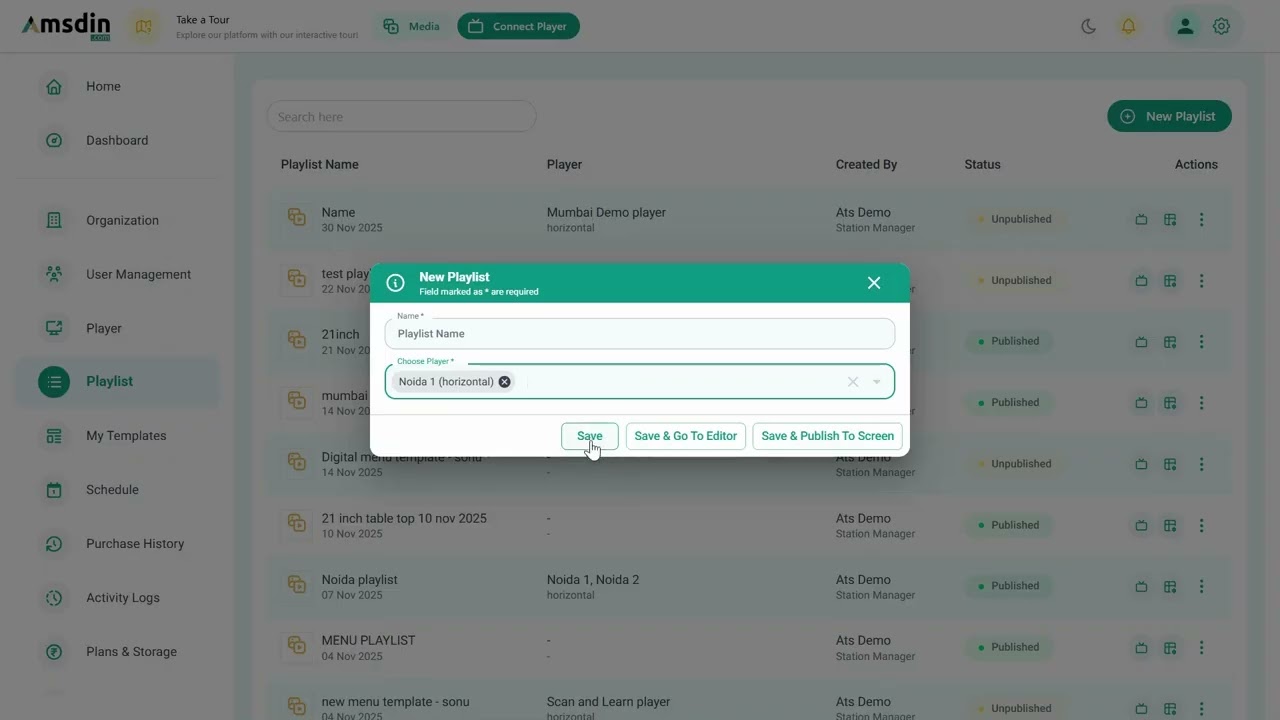This screenshot has width=1280, height=720.
Task: Open more options for 21 inch table top row
Action: click(1202, 526)
